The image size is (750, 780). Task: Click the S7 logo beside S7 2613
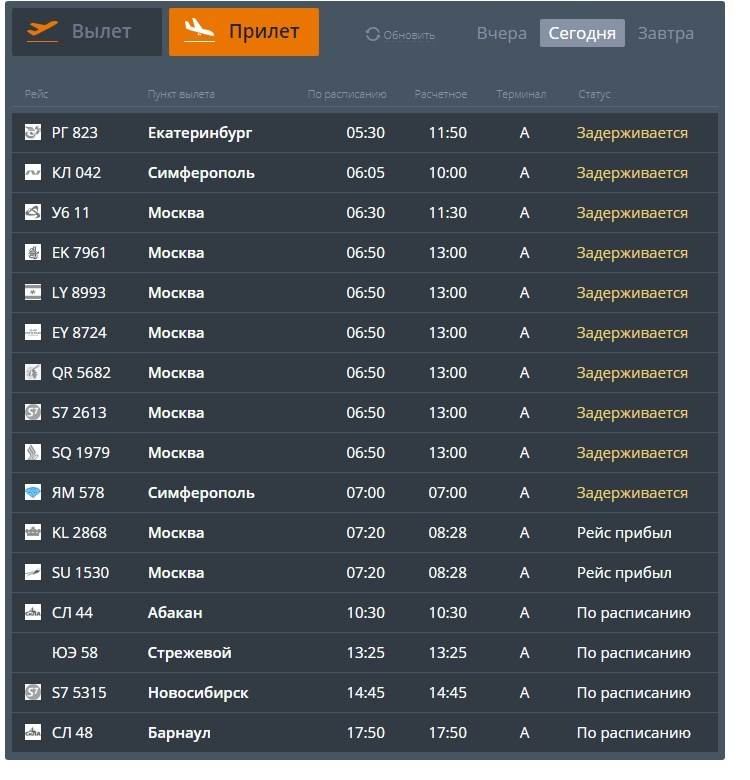tap(32, 412)
